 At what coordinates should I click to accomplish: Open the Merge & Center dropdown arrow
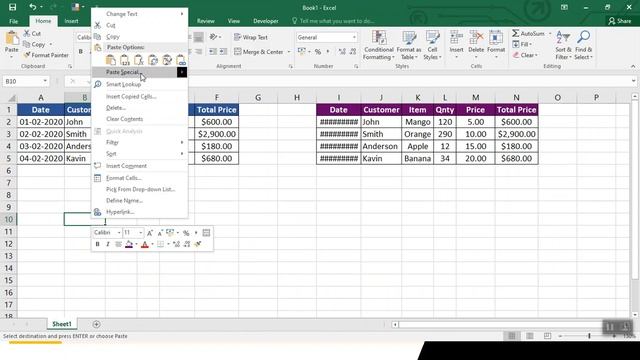click(289, 52)
